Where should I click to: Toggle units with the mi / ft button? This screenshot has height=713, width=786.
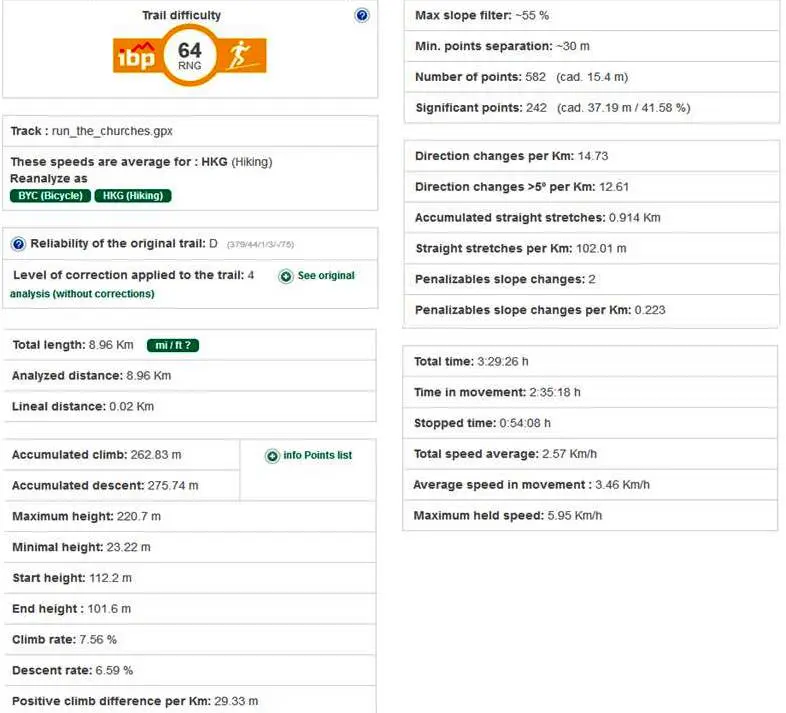coord(172,345)
